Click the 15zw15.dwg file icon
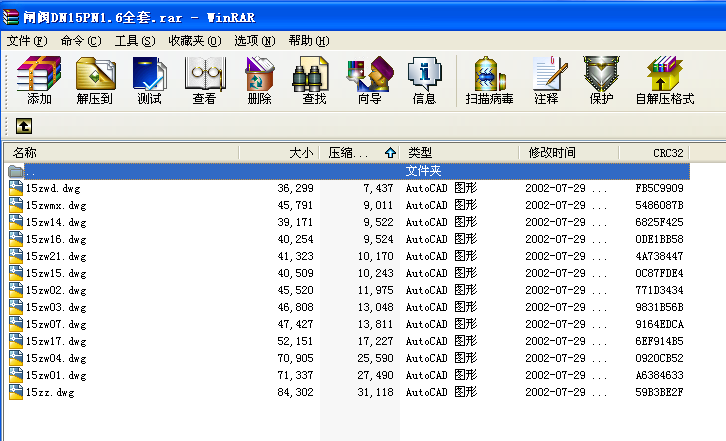Image resolution: width=726 pixels, height=441 pixels. (x=16, y=273)
